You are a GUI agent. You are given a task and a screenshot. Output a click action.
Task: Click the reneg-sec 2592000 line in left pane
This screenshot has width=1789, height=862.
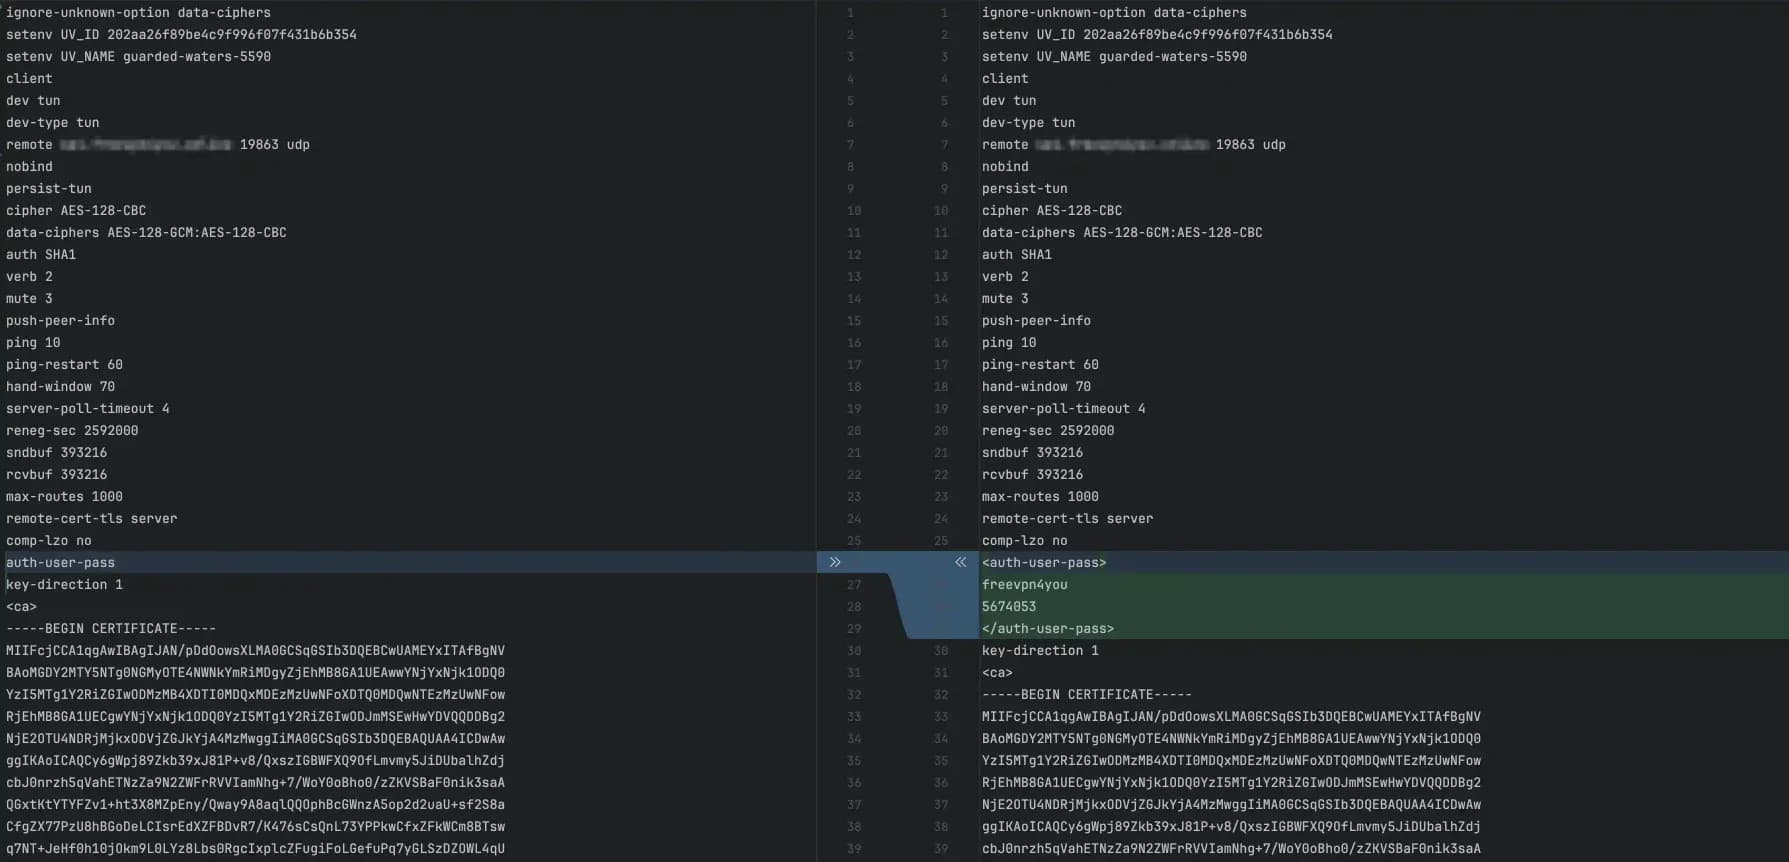(x=72, y=431)
